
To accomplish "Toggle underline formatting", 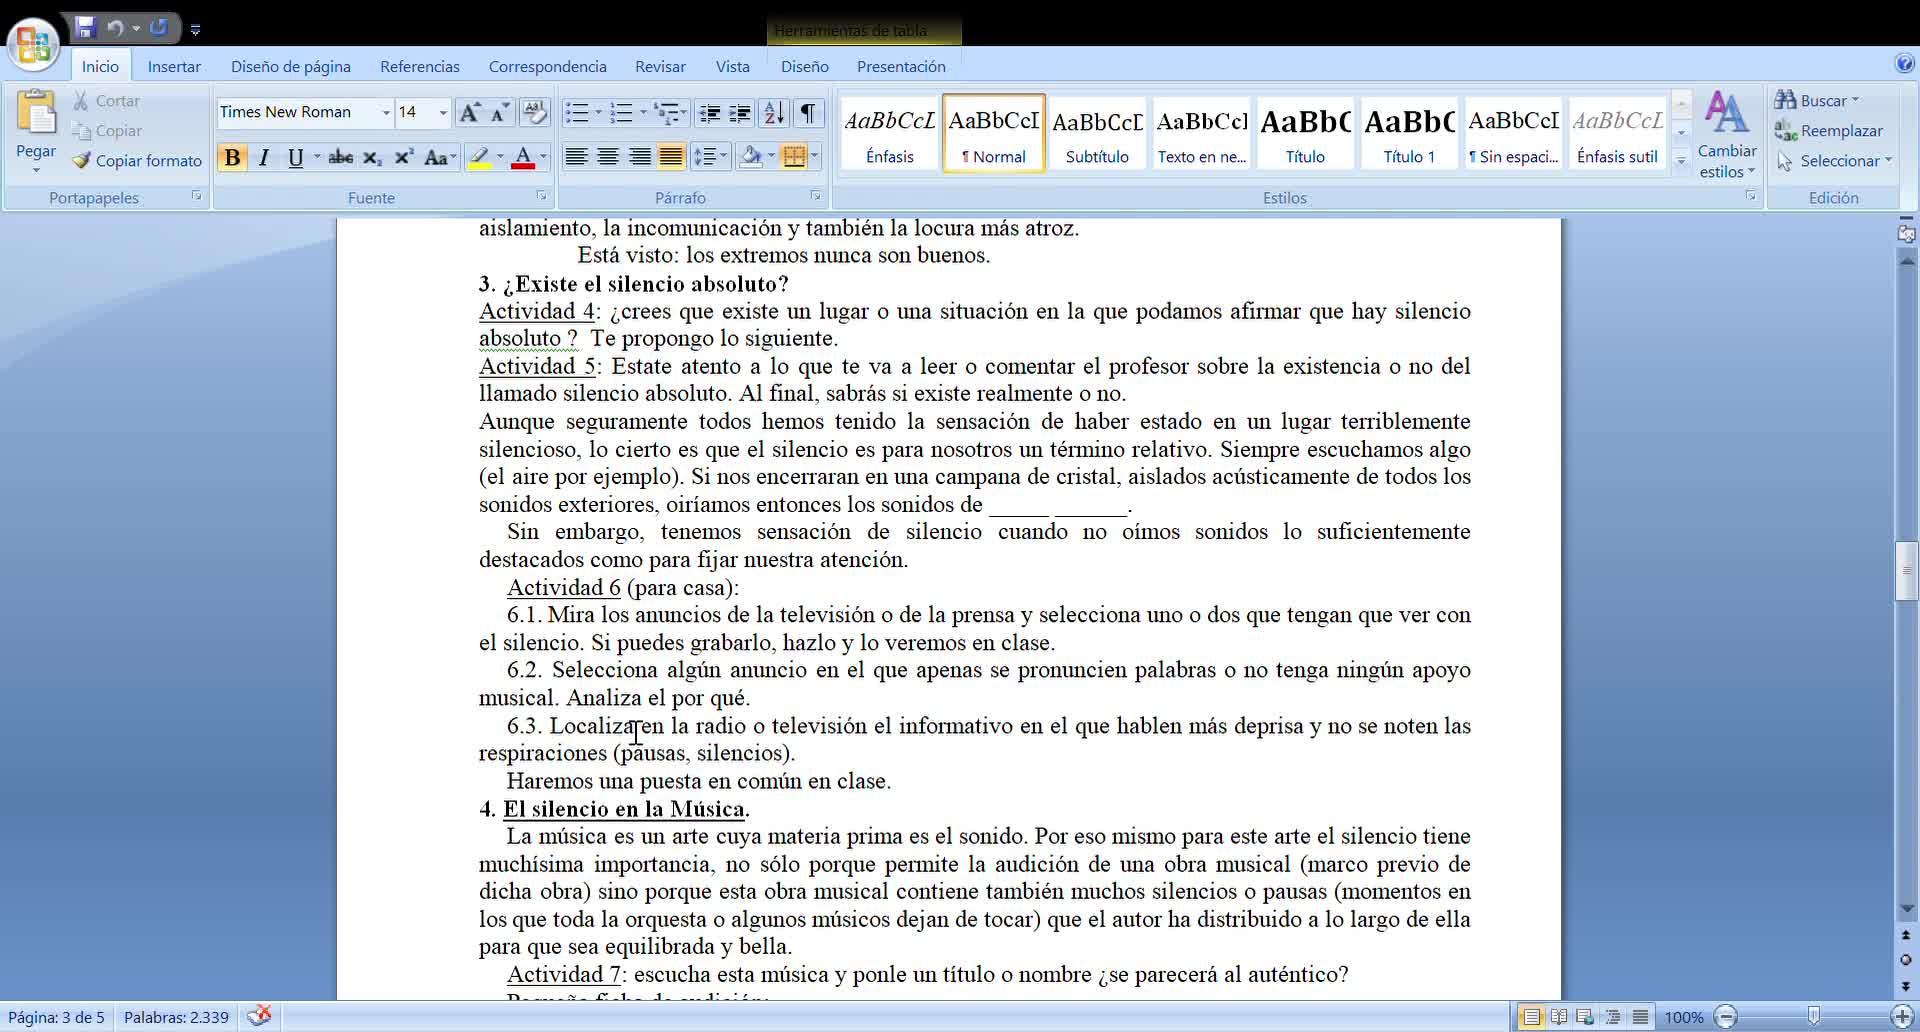I will (x=295, y=157).
